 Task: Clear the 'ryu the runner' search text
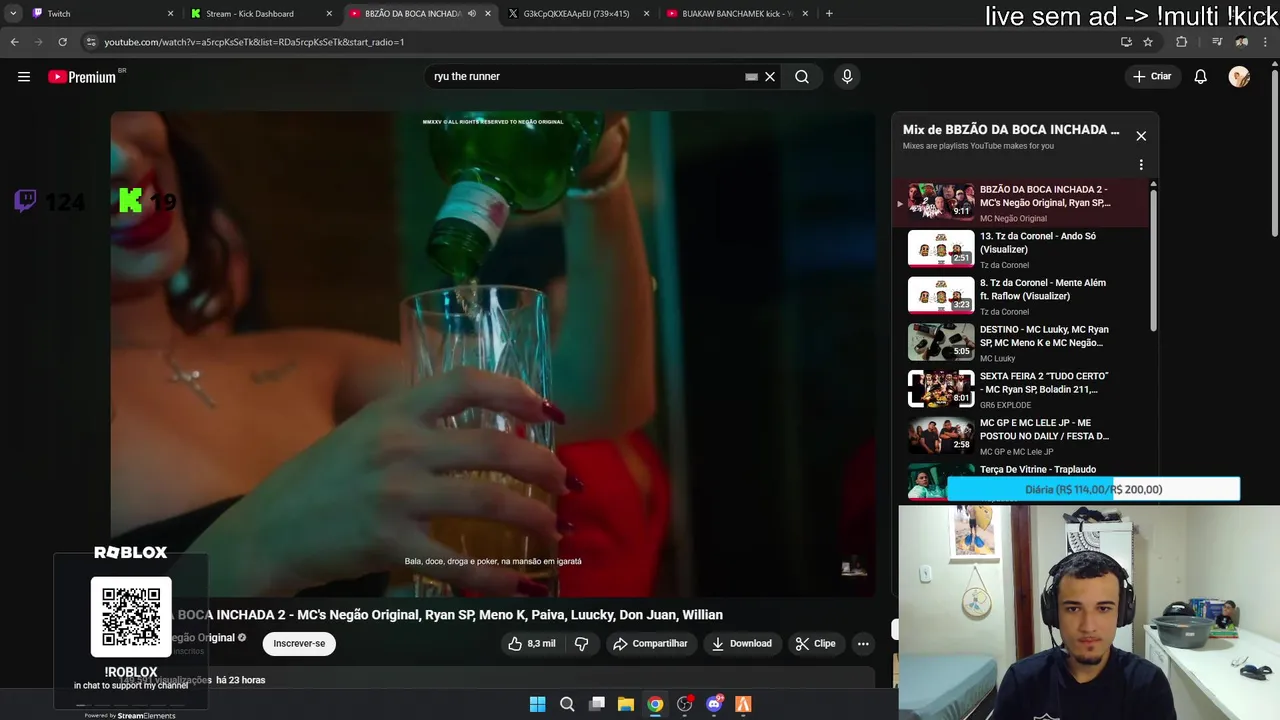770,77
